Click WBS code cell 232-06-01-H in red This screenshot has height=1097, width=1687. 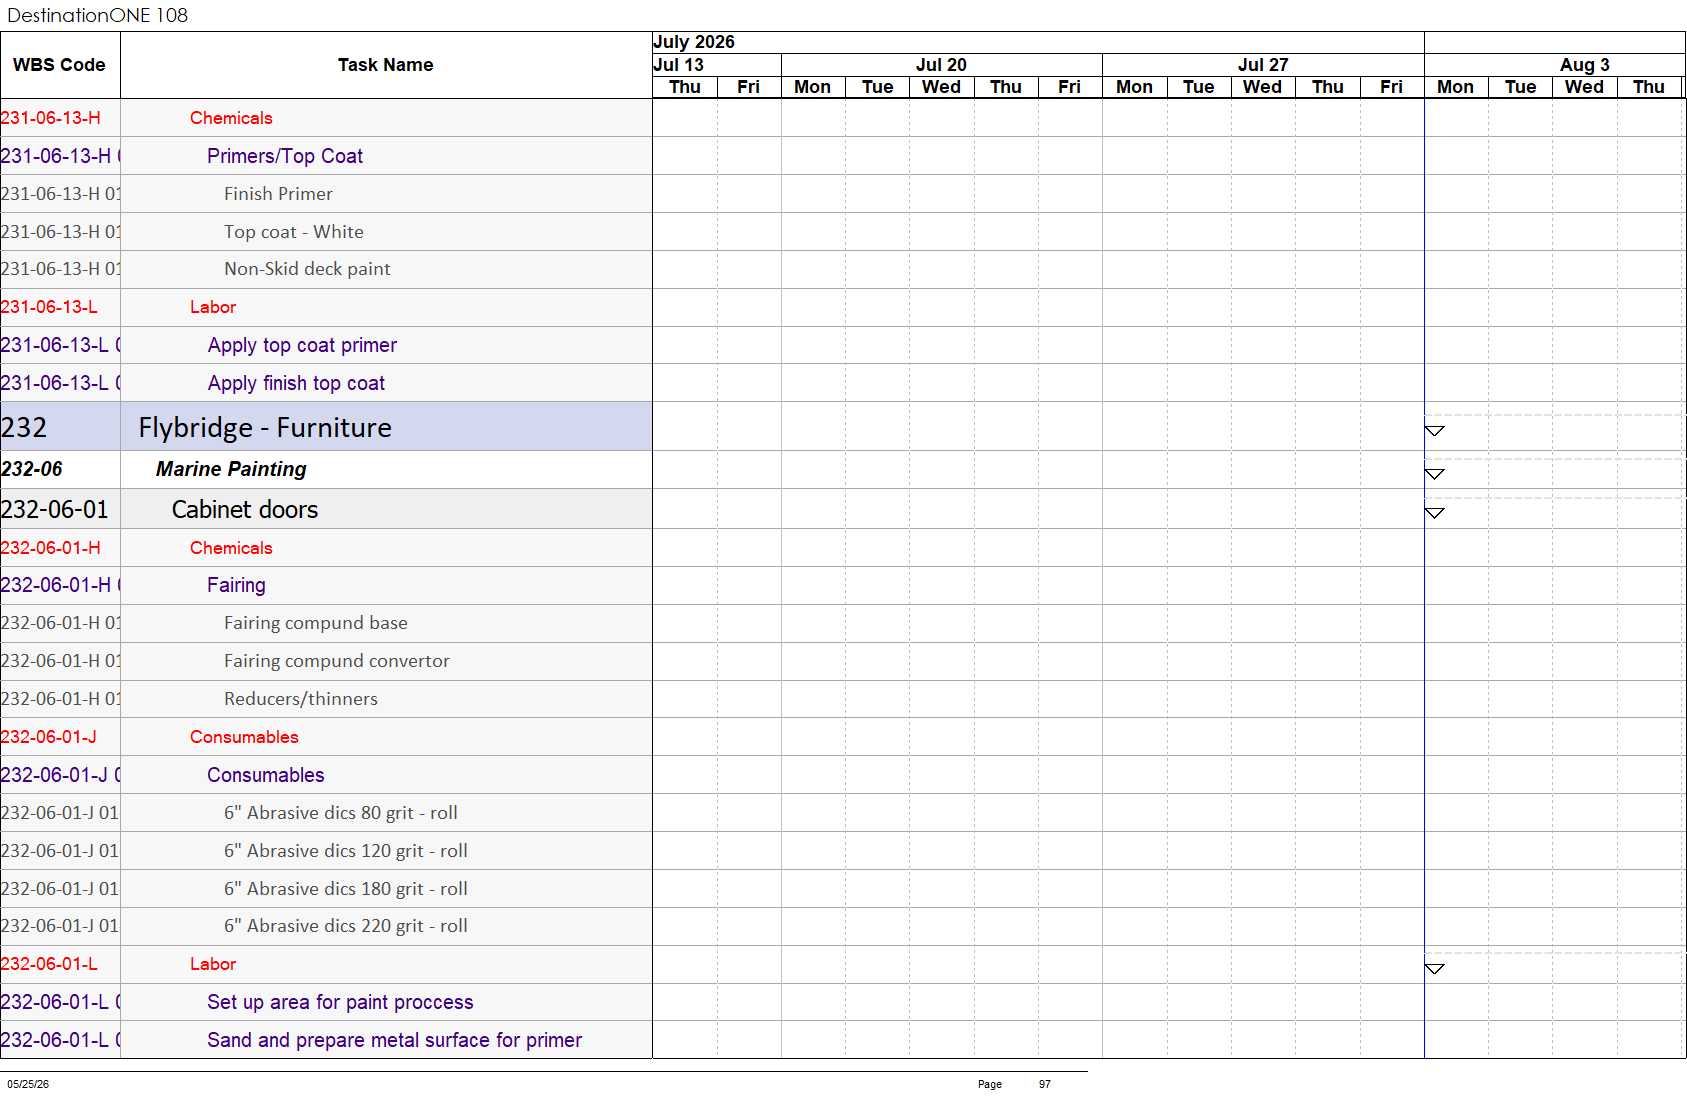click(60, 548)
